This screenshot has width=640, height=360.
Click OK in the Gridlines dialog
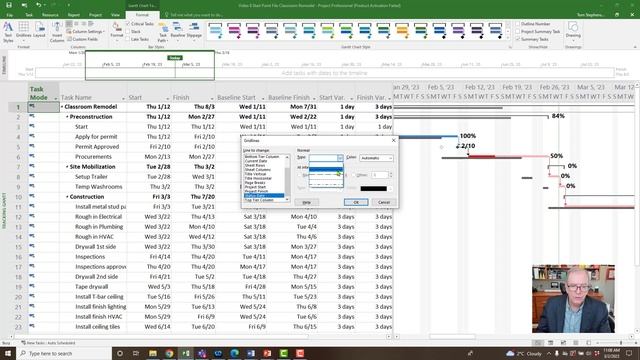[356, 202]
